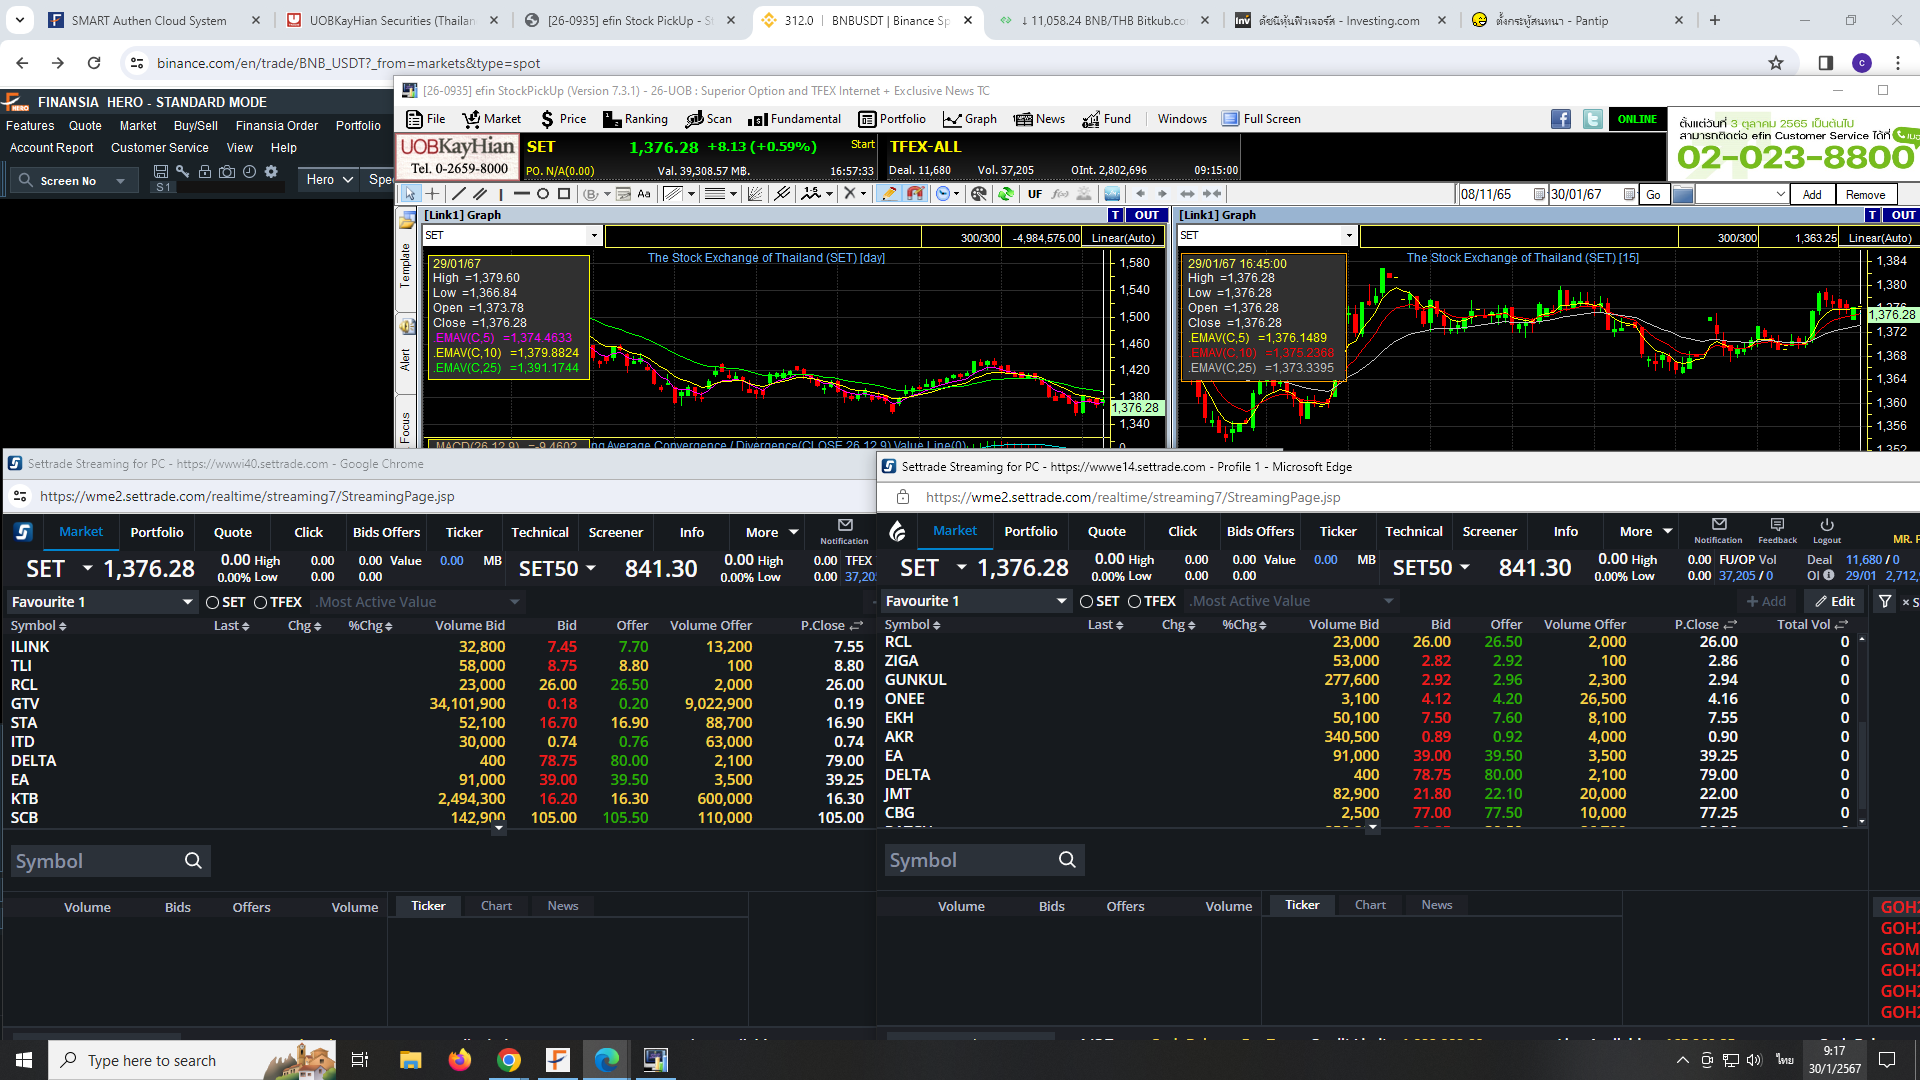Open the Twitter icon in efin header
Viewport: 1920px width, 1080px height.
point(1592,119)
